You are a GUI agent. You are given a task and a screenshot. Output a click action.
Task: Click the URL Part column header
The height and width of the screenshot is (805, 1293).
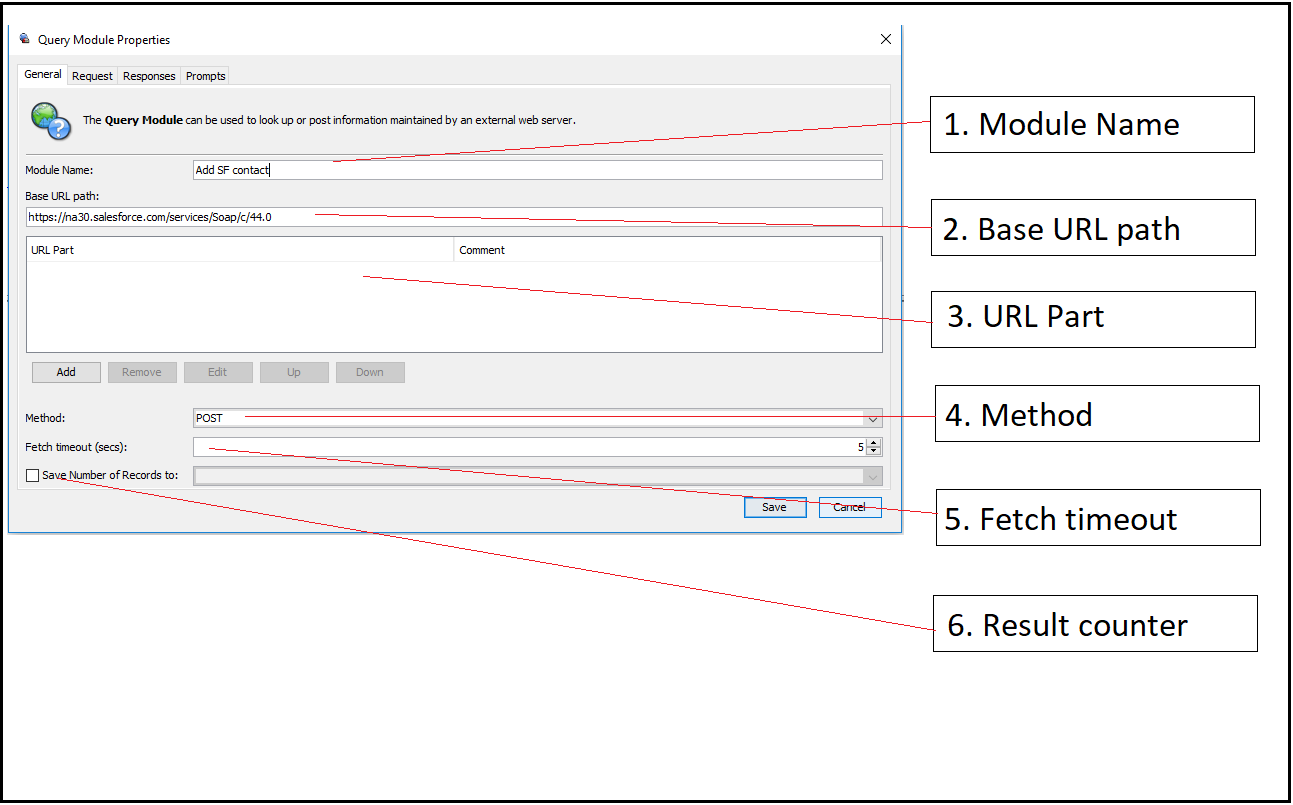pos(238,249)
